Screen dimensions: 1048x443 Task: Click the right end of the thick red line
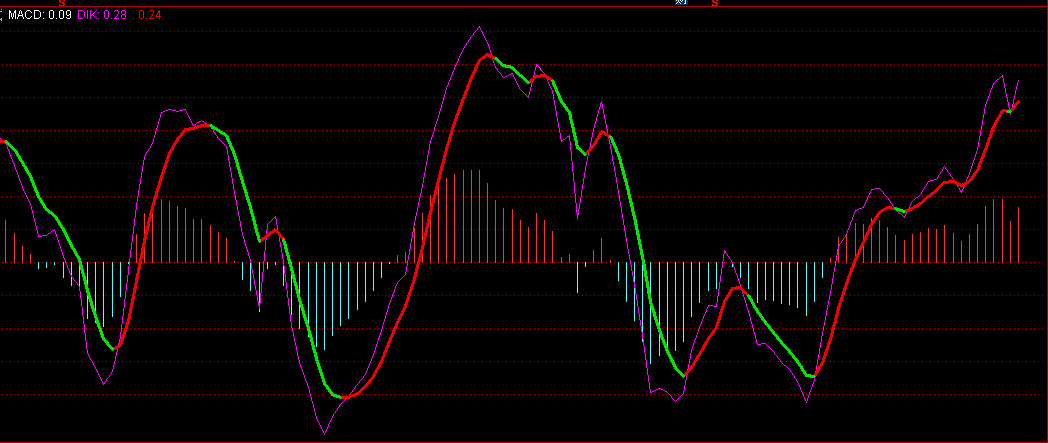point(1018,101)
